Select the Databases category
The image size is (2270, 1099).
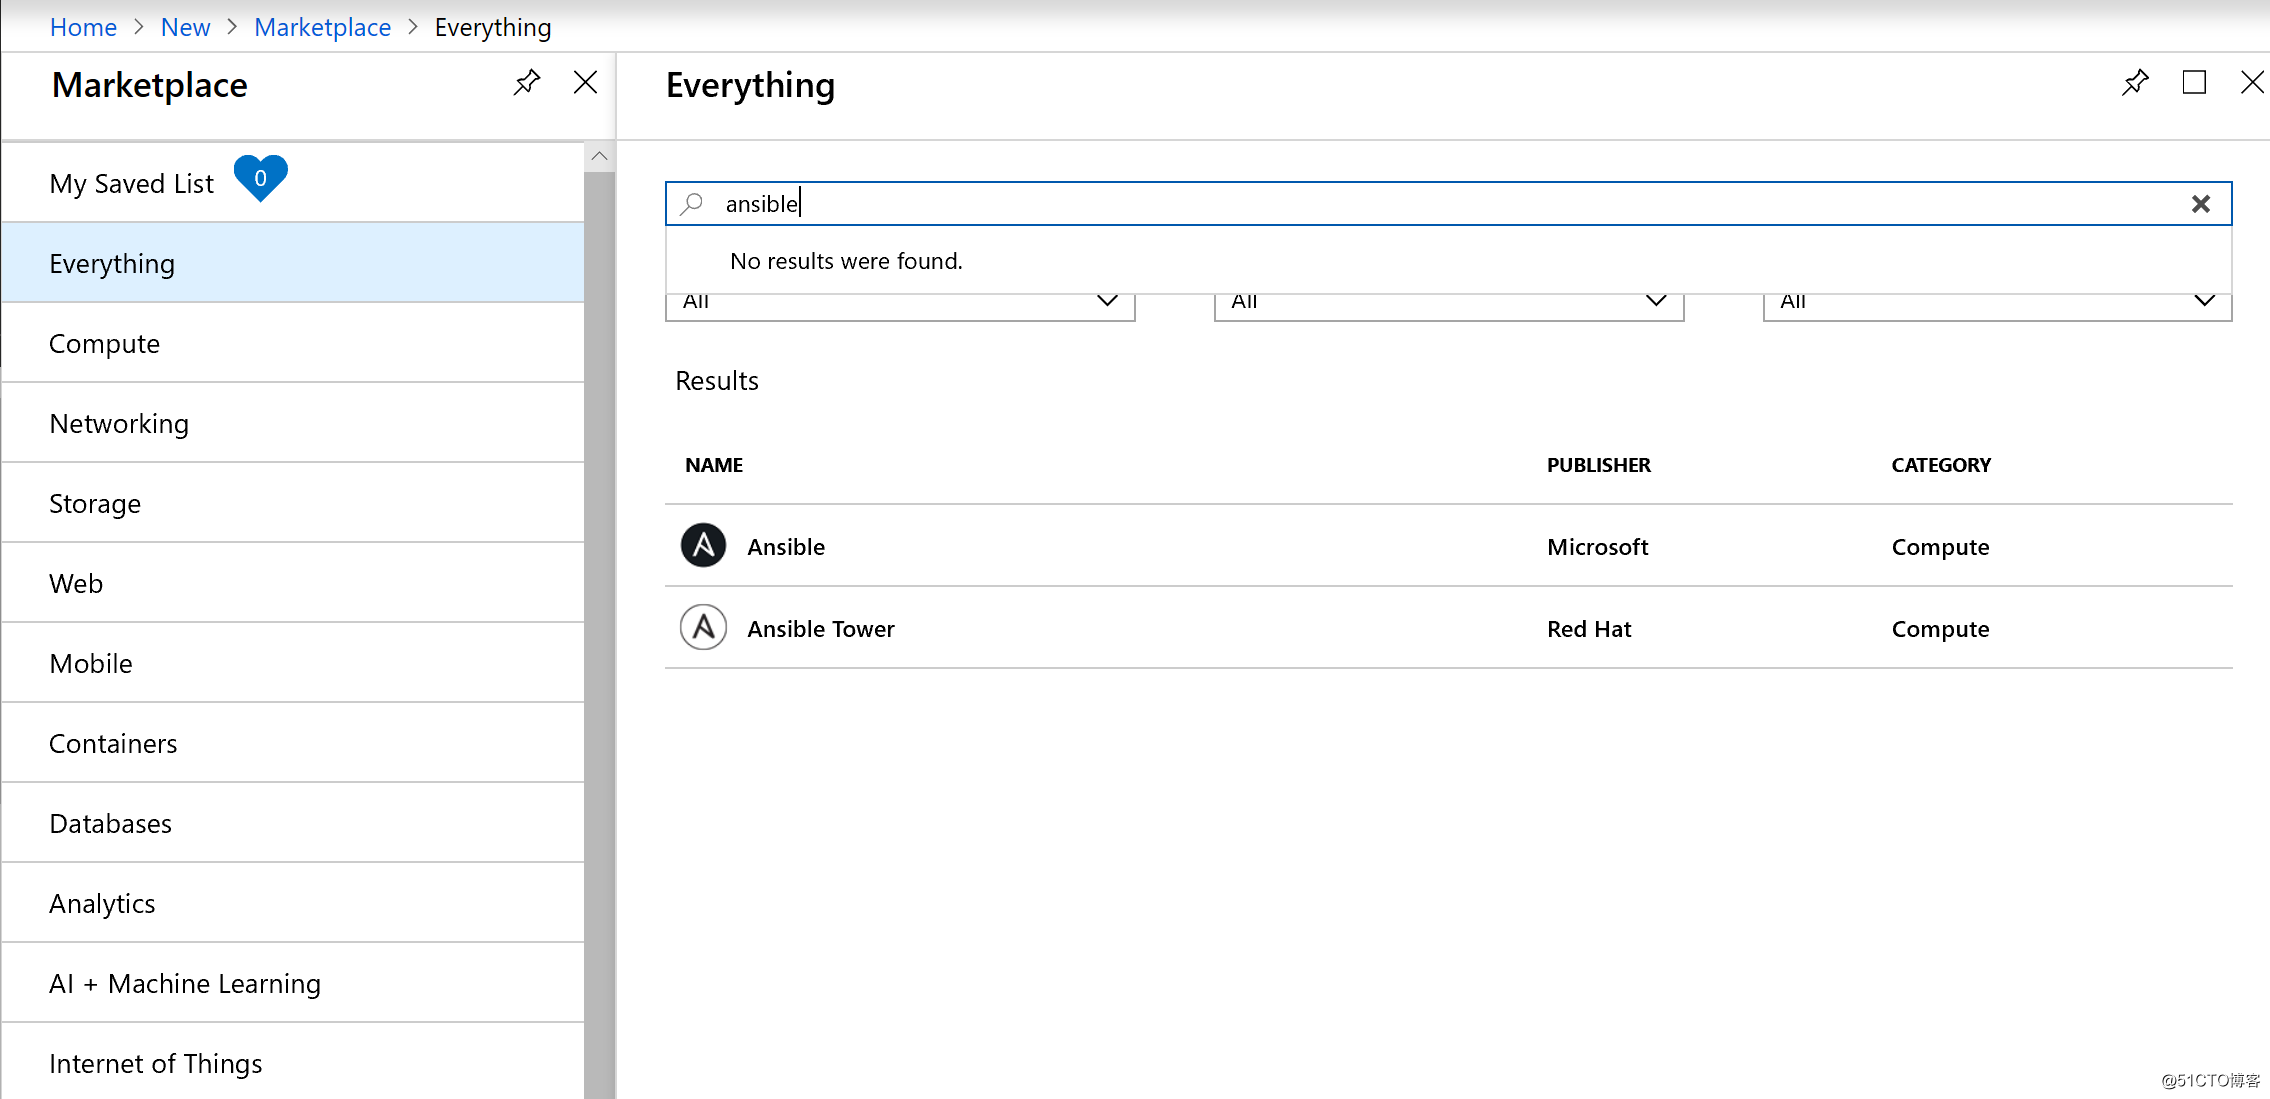(x=293, y=823)
